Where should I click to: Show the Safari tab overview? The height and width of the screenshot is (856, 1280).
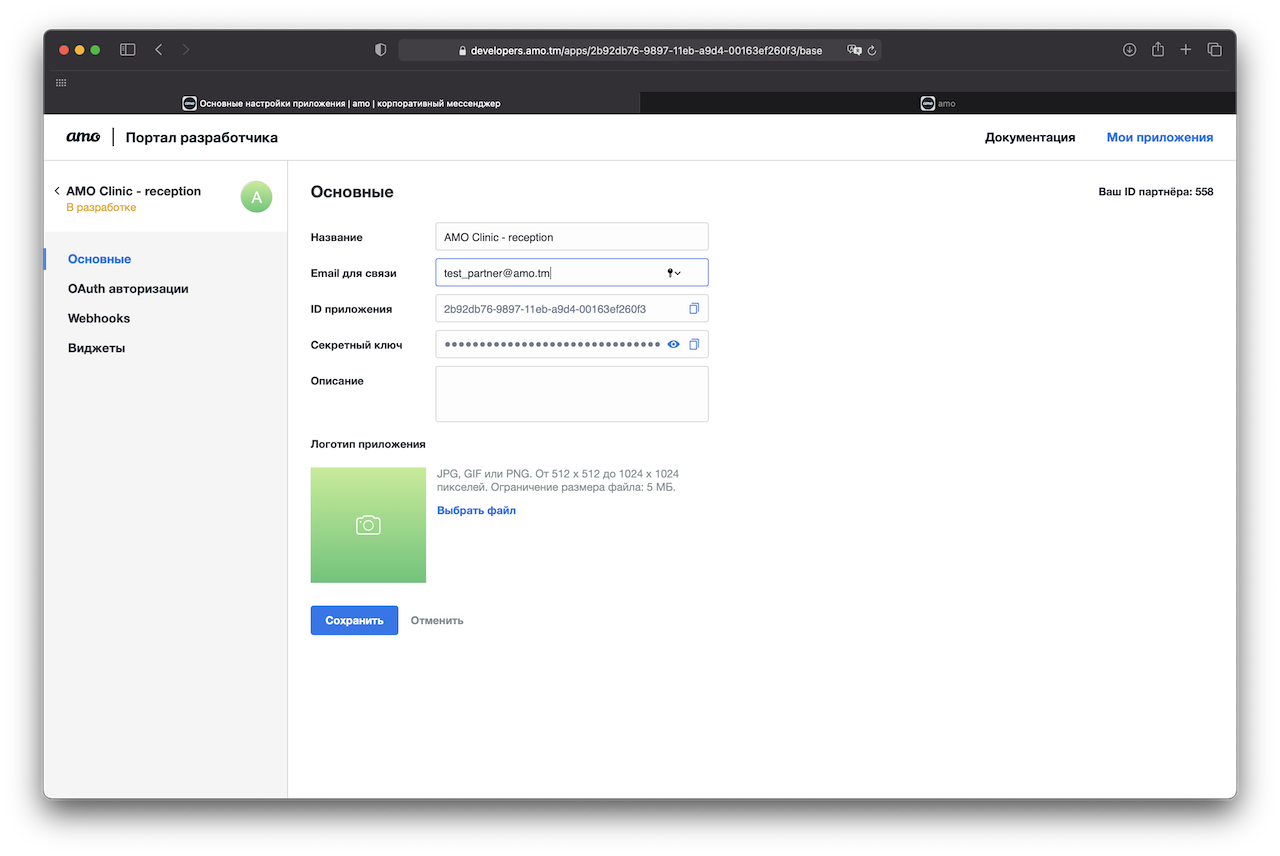click(1214, 50)
